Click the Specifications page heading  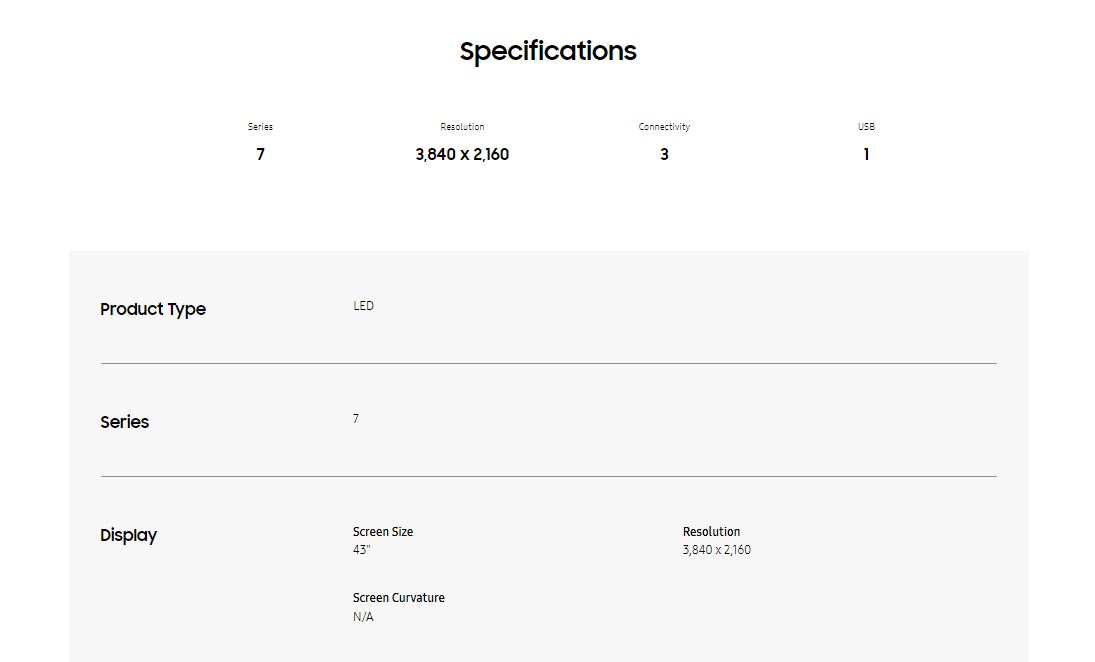548,51
